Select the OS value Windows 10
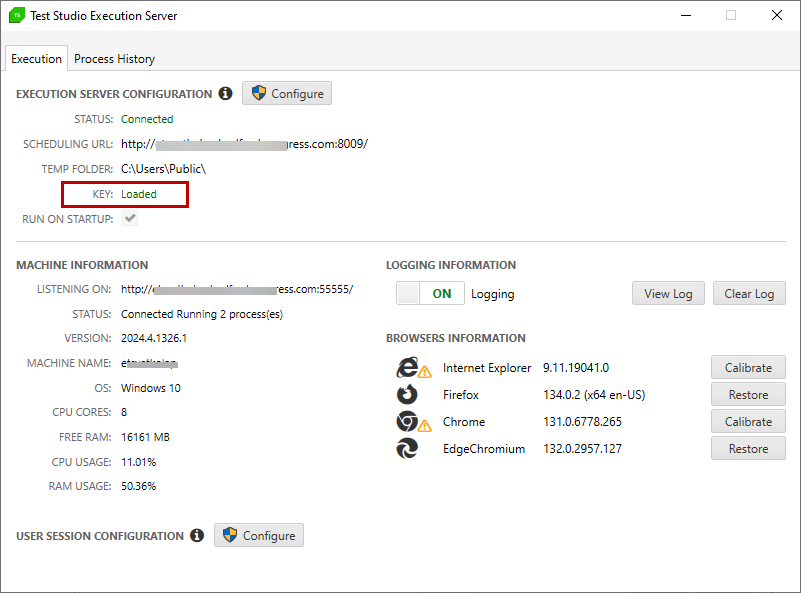 [151, 388]
